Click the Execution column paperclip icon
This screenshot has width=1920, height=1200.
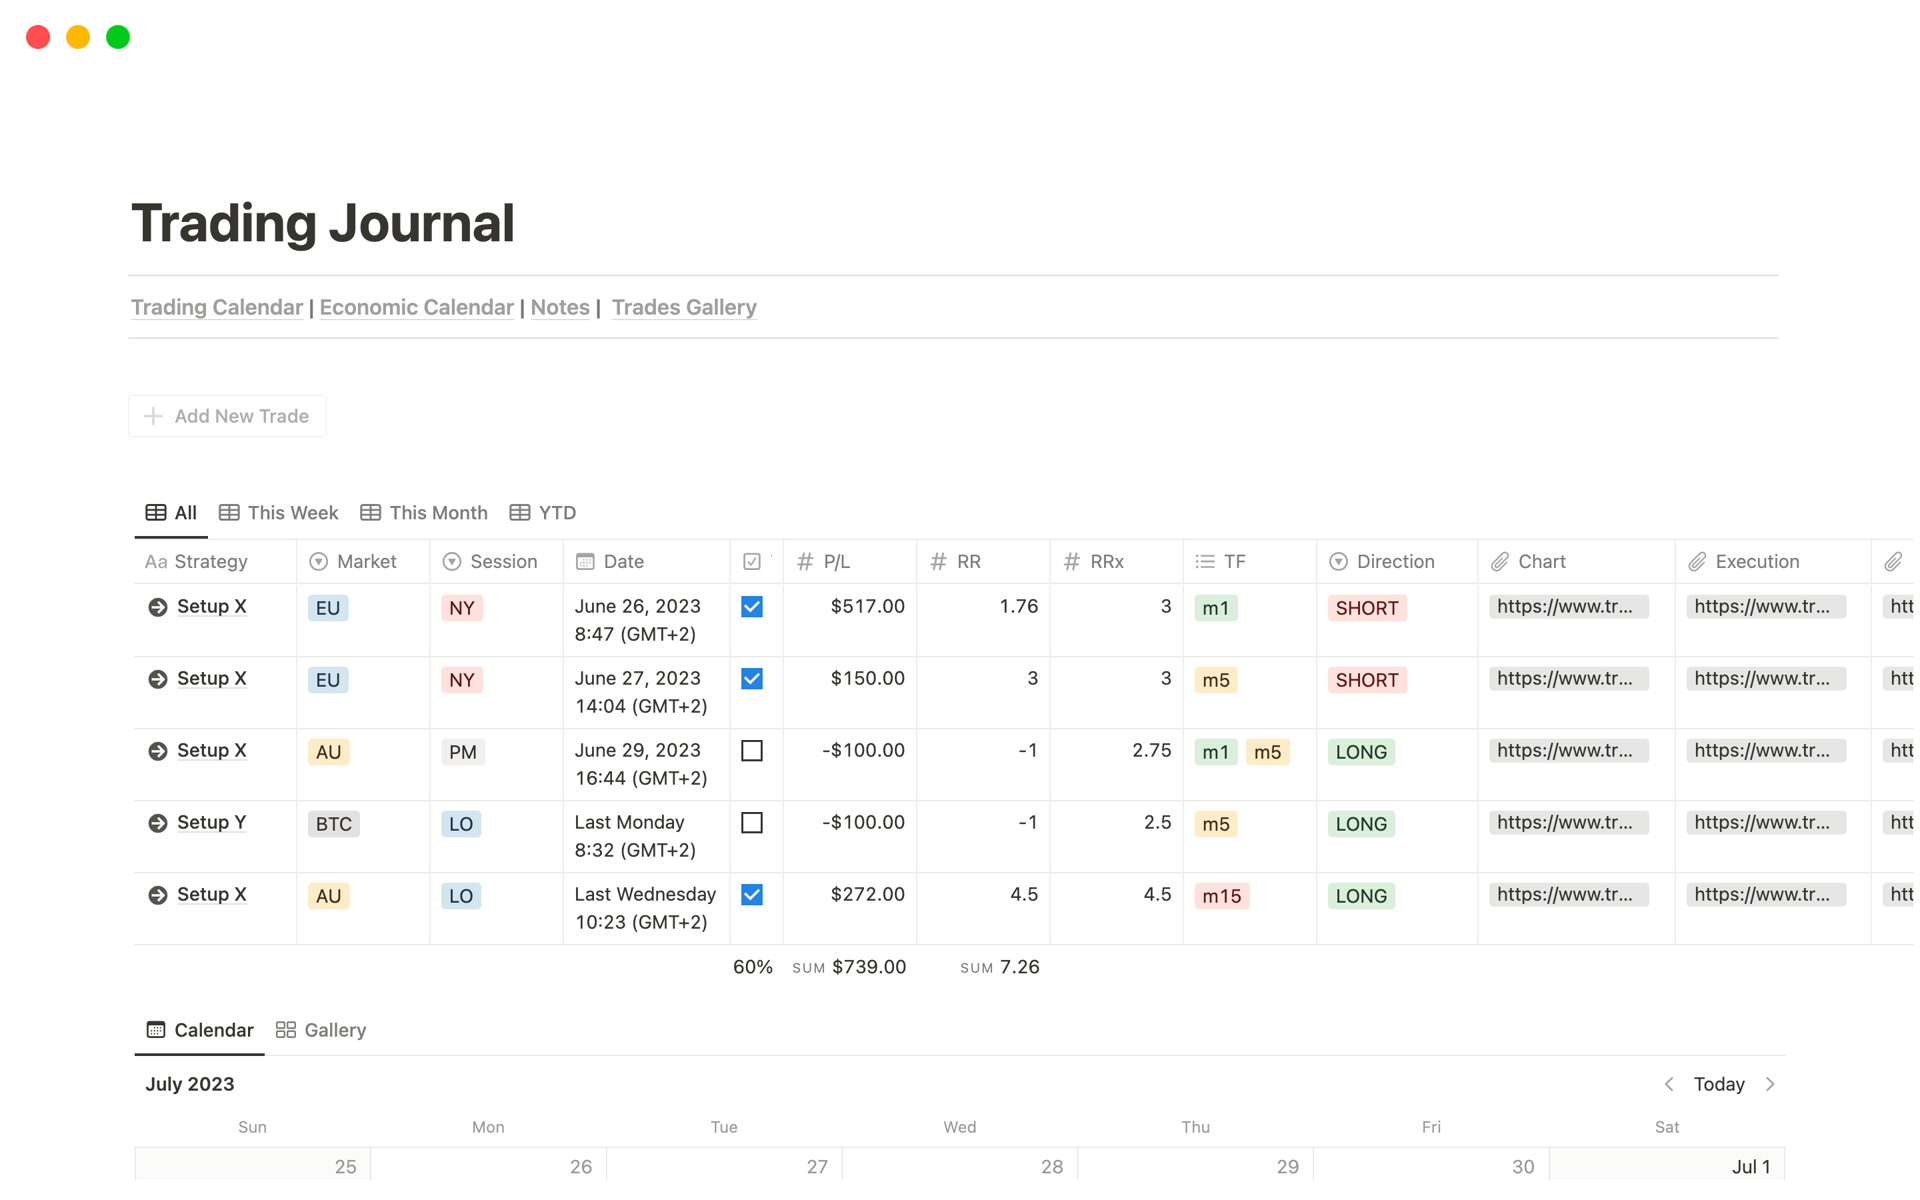coord(1697,562)
